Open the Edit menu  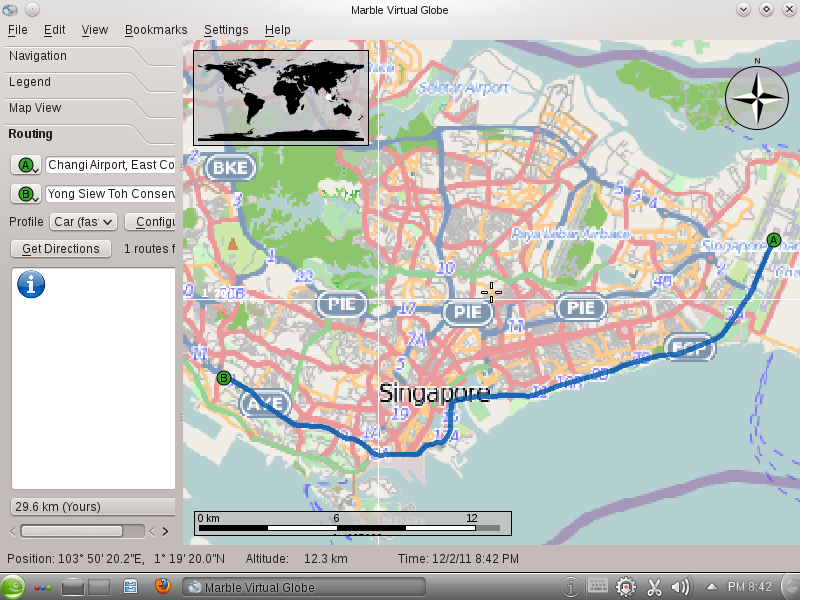(x=54, y=30)
